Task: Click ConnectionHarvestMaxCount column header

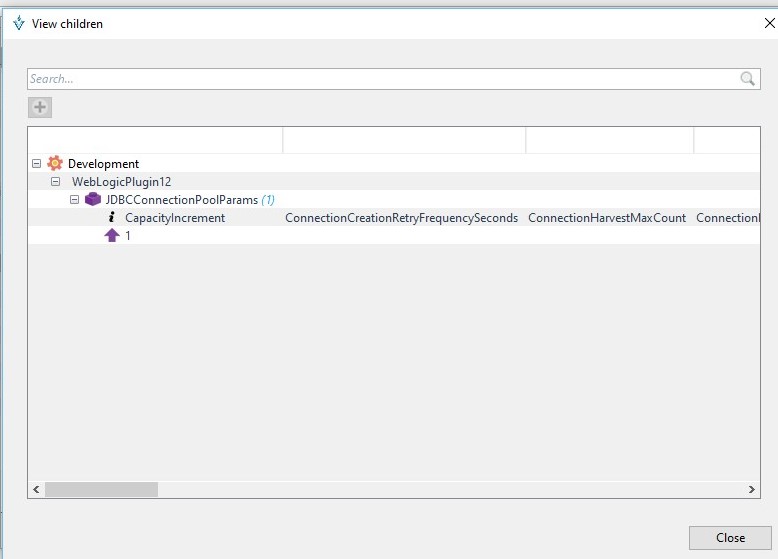Action: (x=607, y=218)
